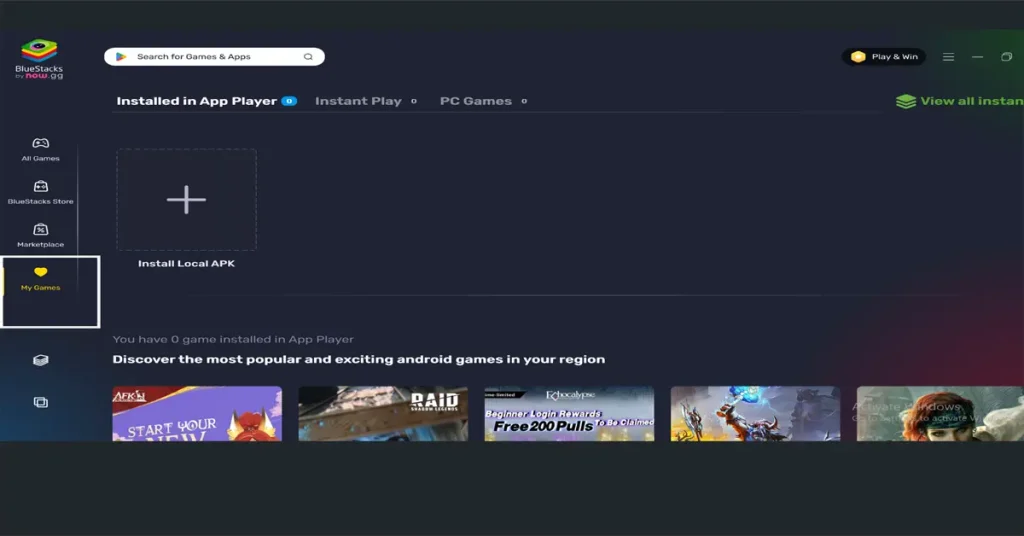Select My Games heart icon

pyautogui.click(x=41, y=272)
